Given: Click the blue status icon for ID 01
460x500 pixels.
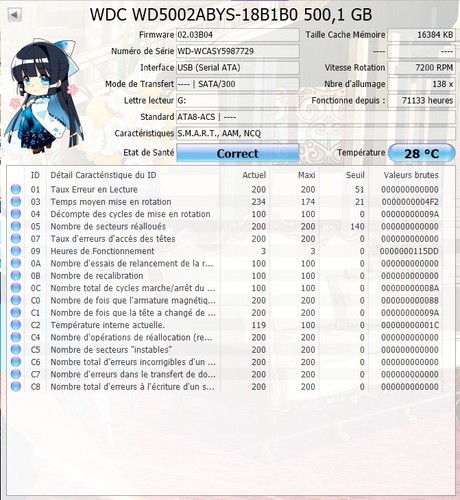Looking at the screenshot, I should 16,189.
